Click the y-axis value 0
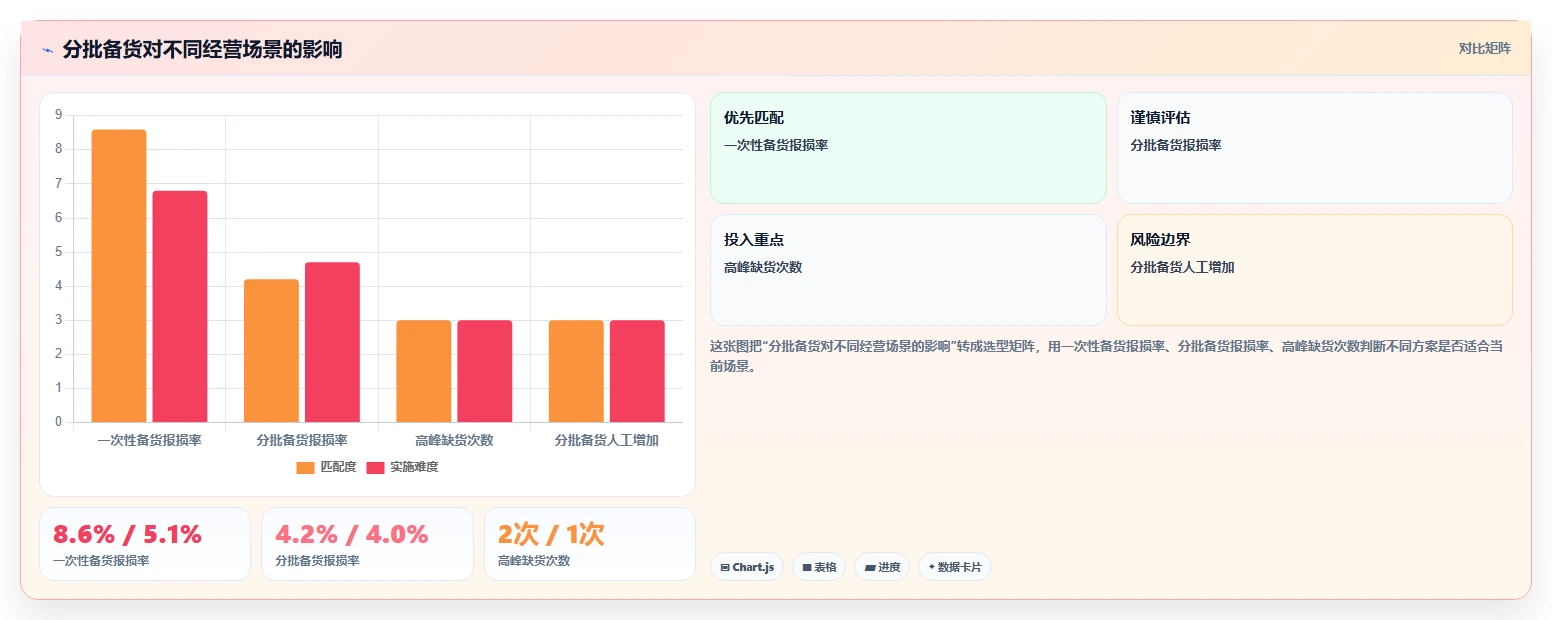The height and width of the screenshot is (620, 1552). click(x=58, y=422)
